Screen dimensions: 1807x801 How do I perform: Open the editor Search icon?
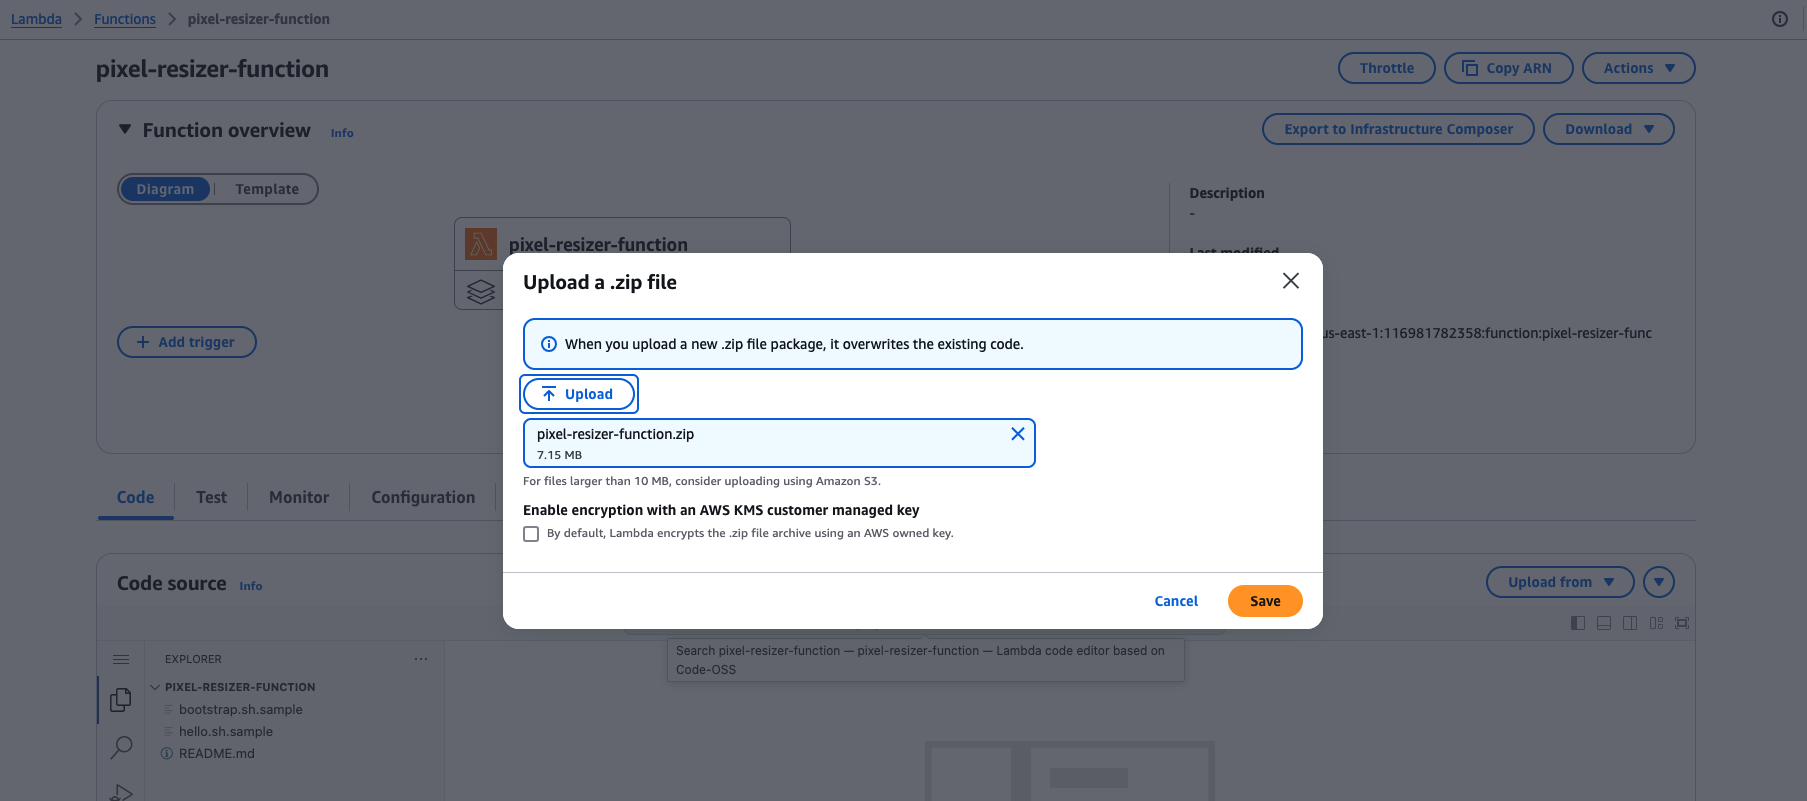point(121,746)
